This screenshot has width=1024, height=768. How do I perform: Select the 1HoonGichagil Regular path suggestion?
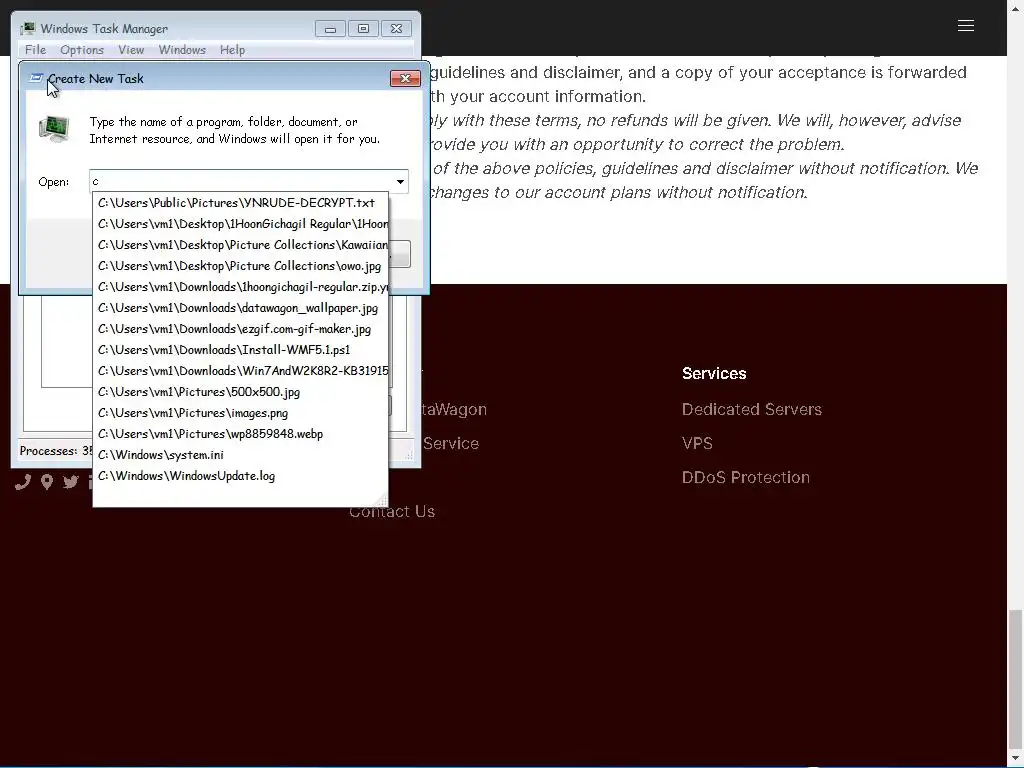tap(240, 224)
